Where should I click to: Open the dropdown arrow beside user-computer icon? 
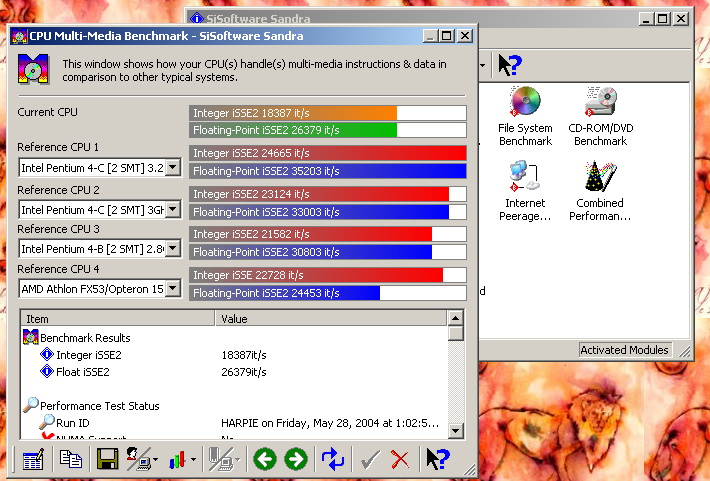coord(155,460)
